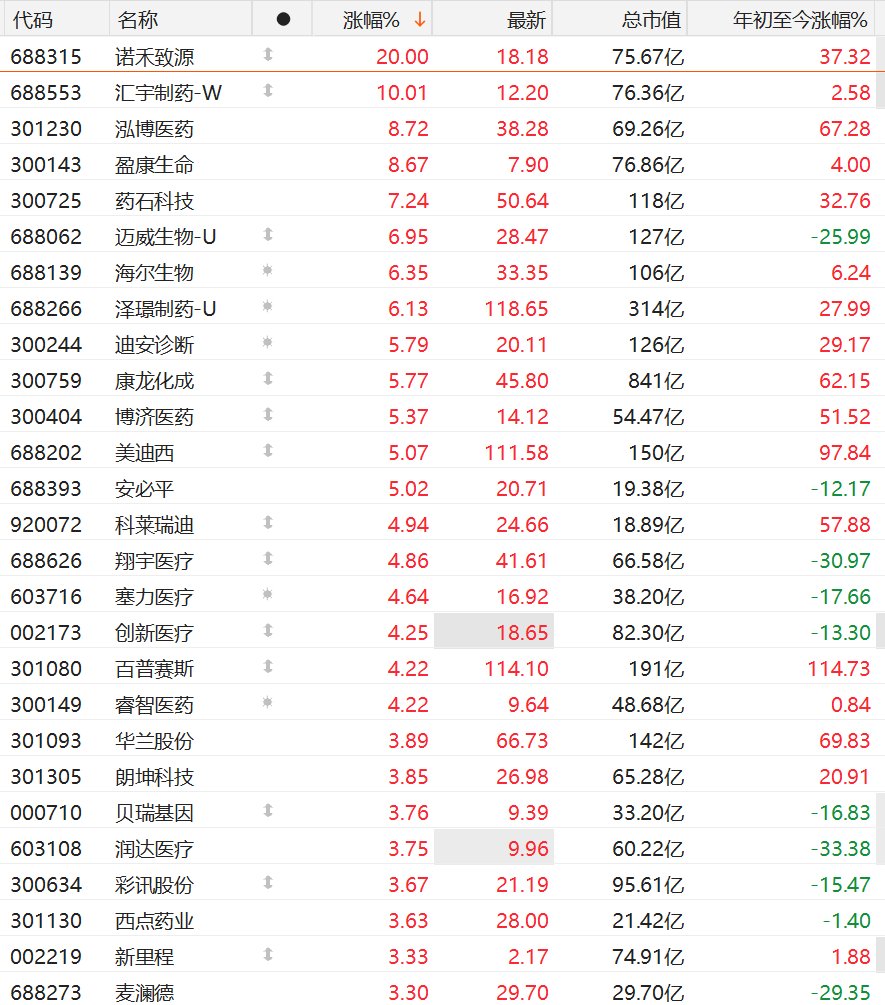
Task: Open stock code 300759 康龙化成
Action: click(x=46, y=381)
